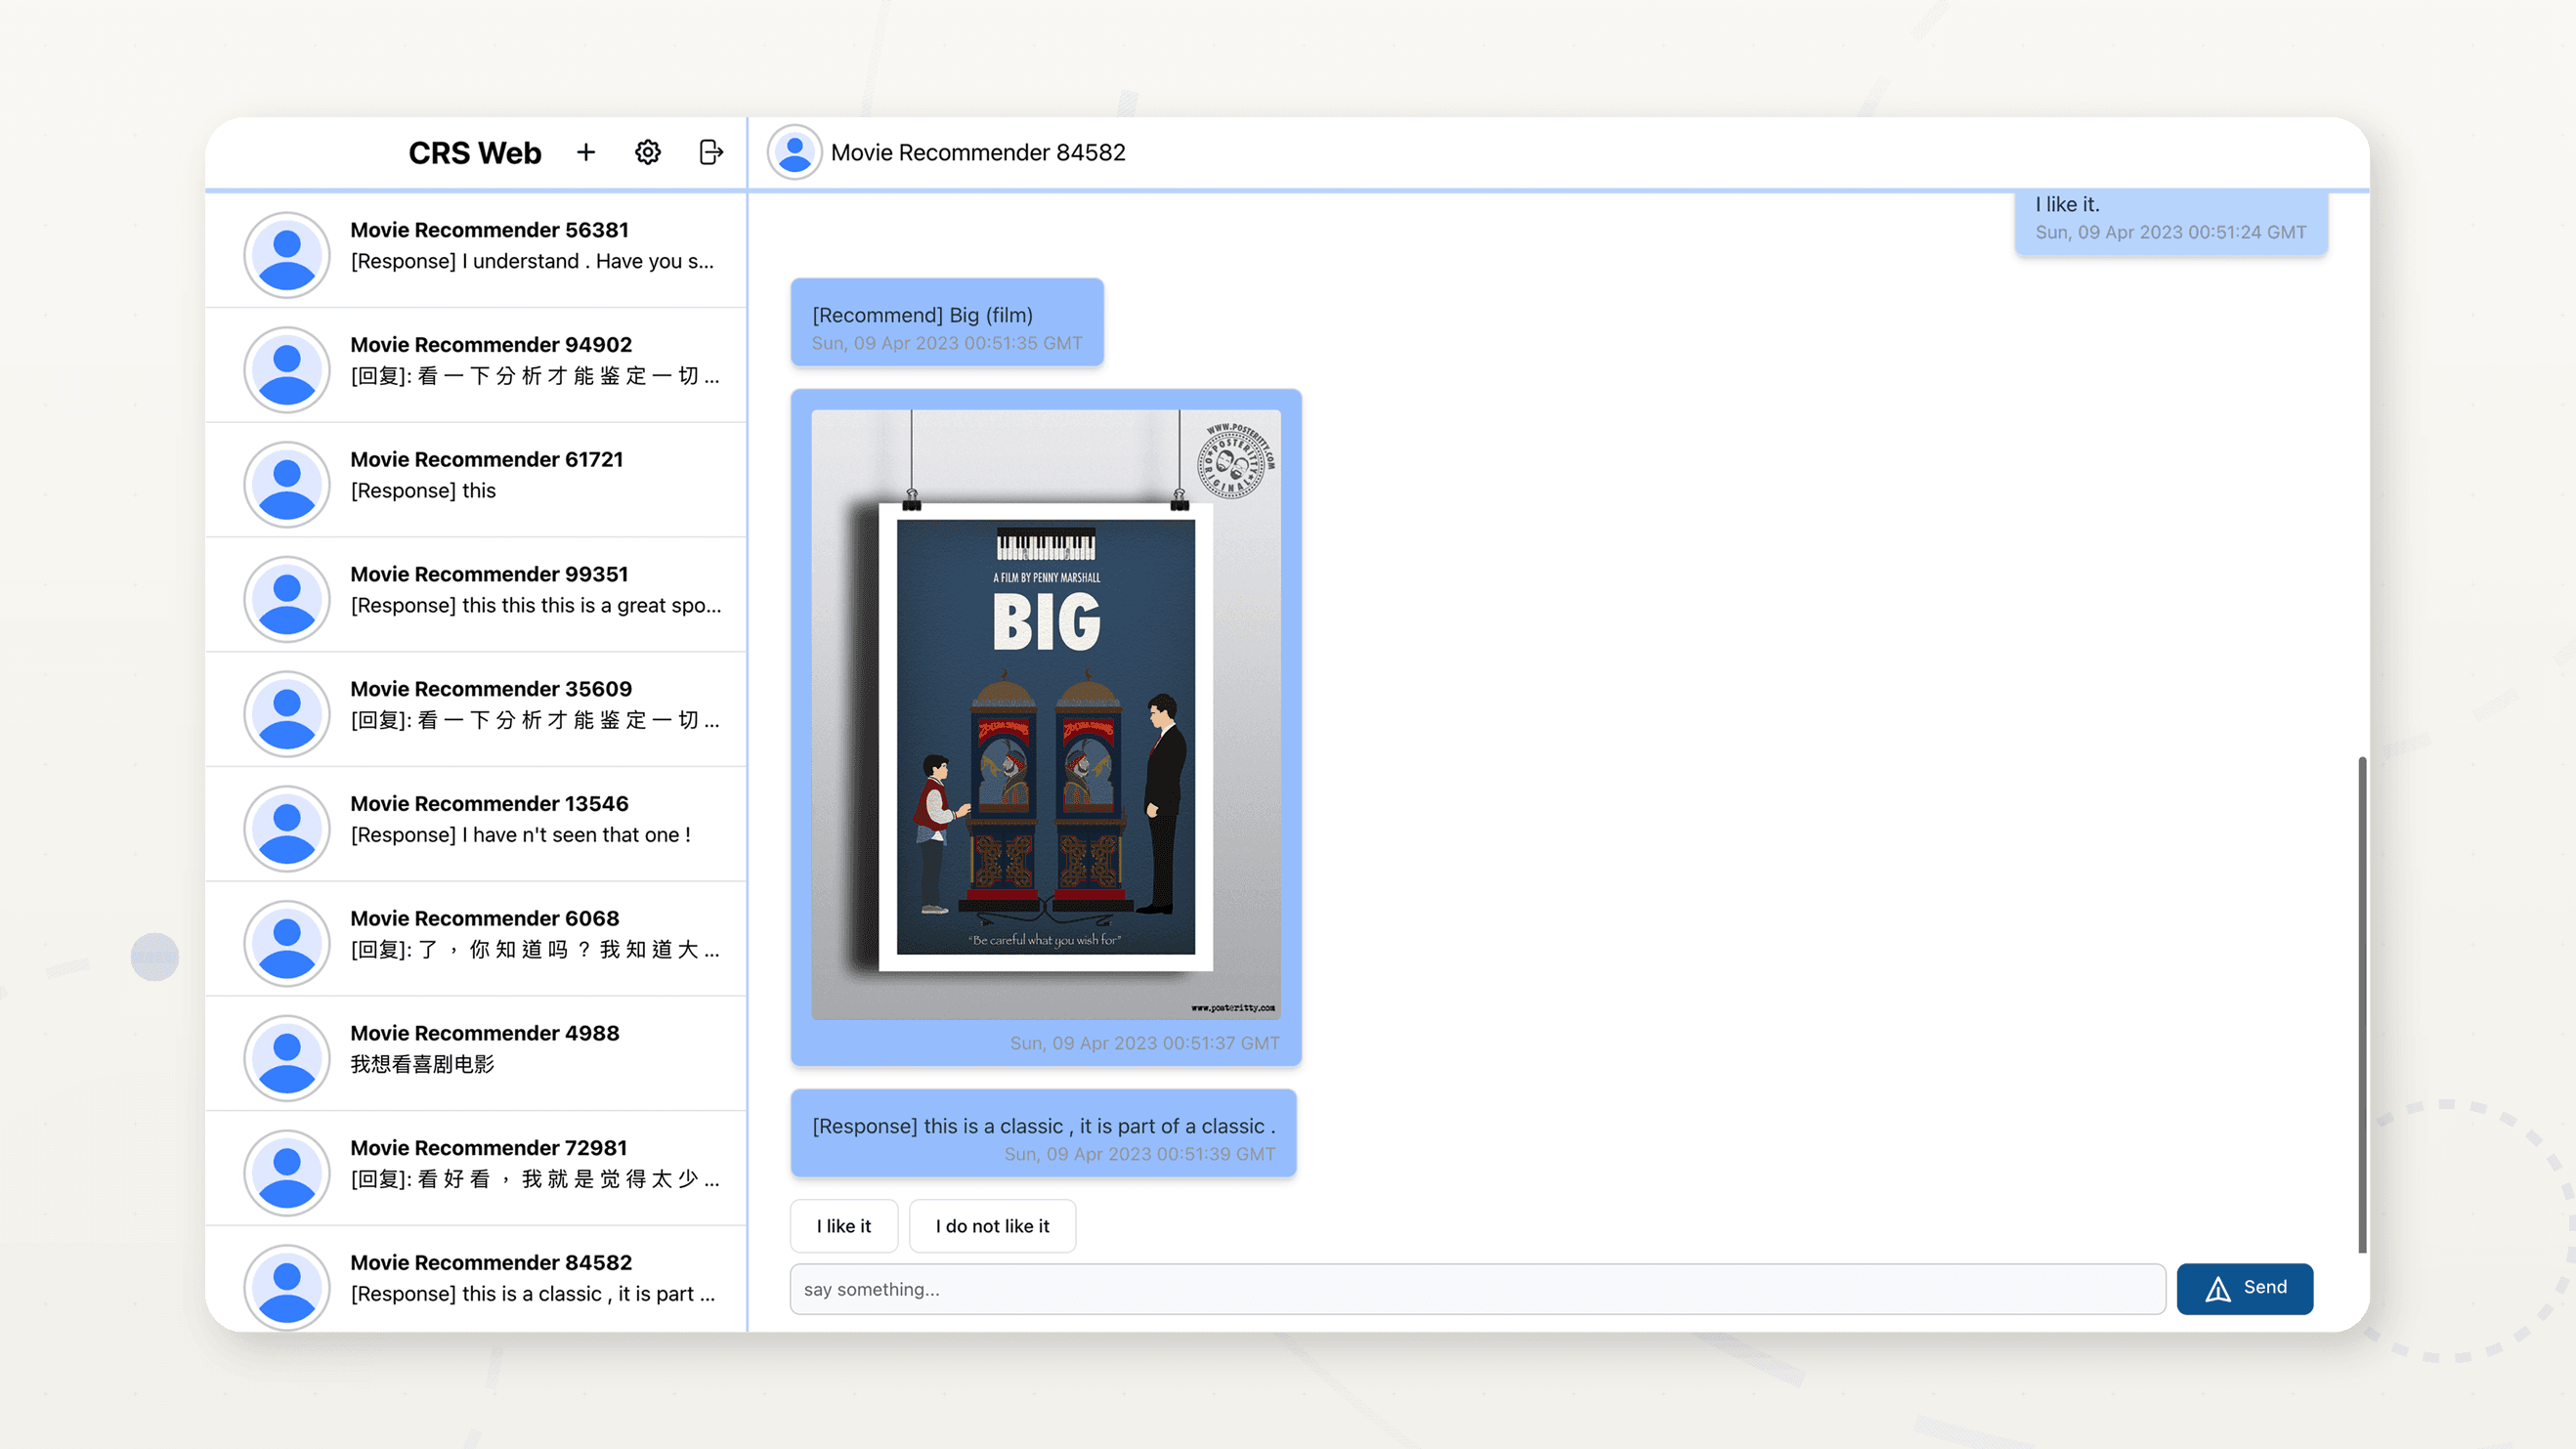The width and height of the screenshot is (2576, 1449).
Task: Click the "I like it" button
Action: (843, 1226)
